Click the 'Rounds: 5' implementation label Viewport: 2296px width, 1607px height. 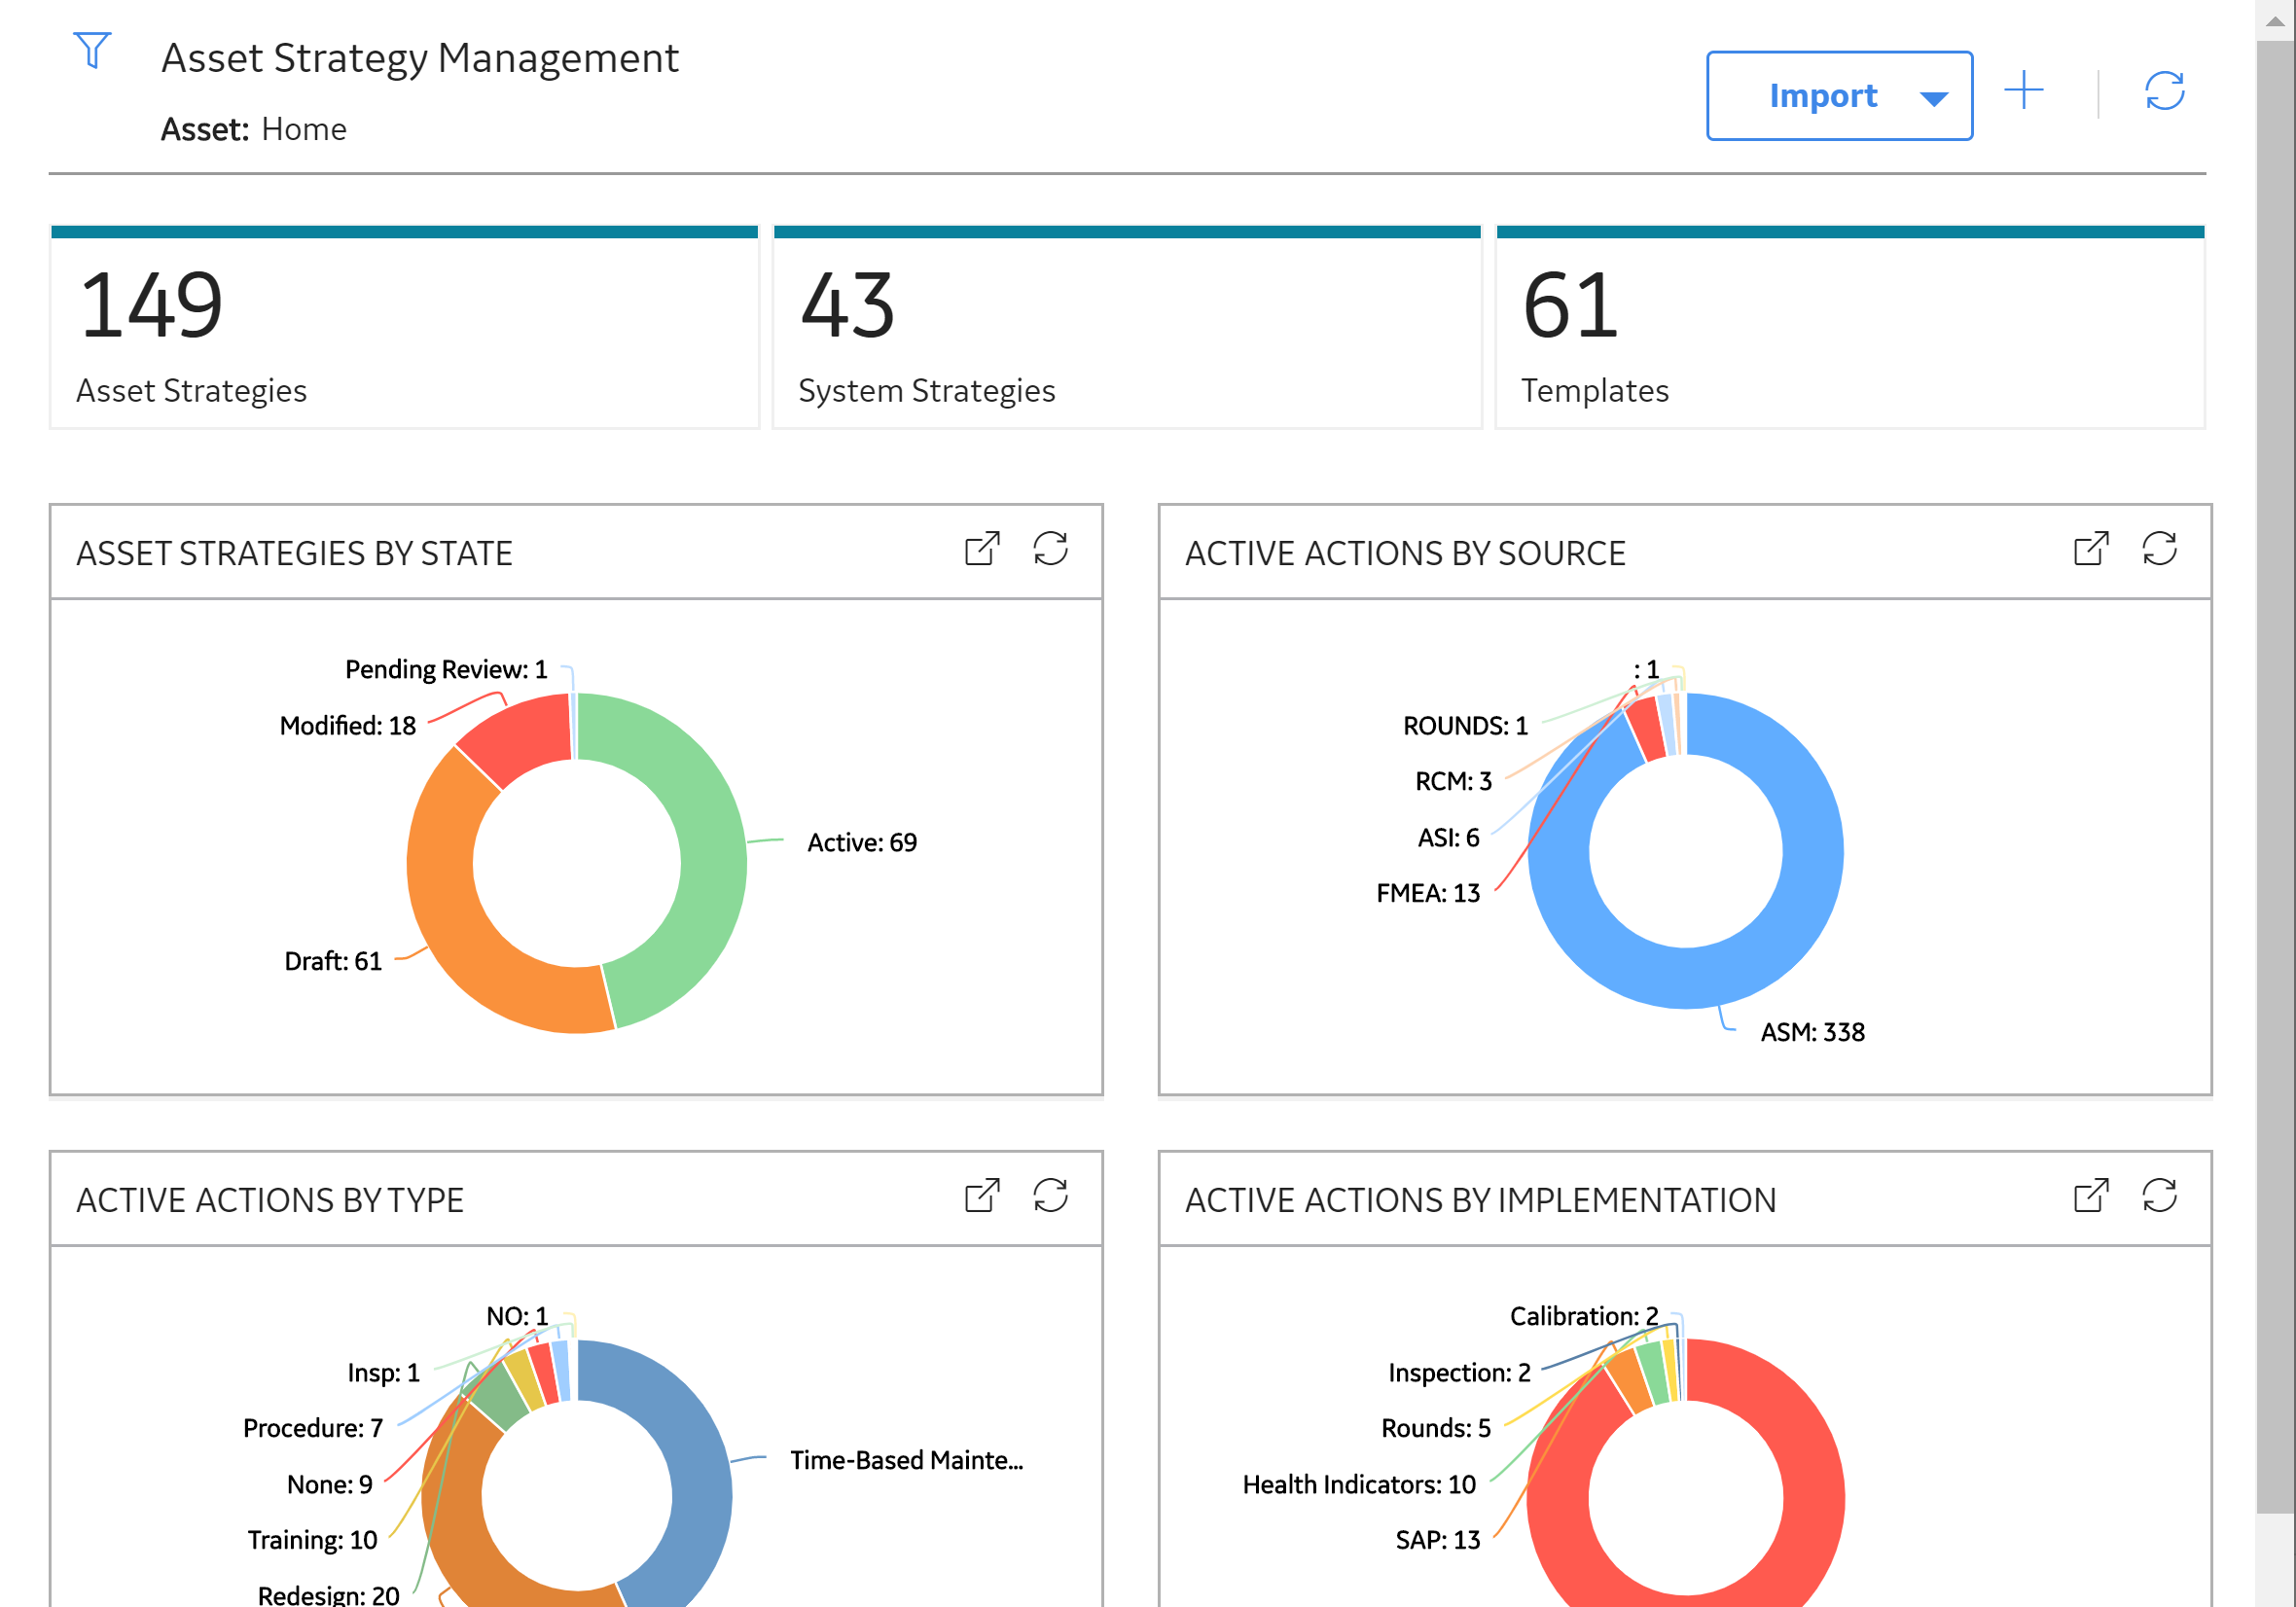click(x=1435, y=1428)
